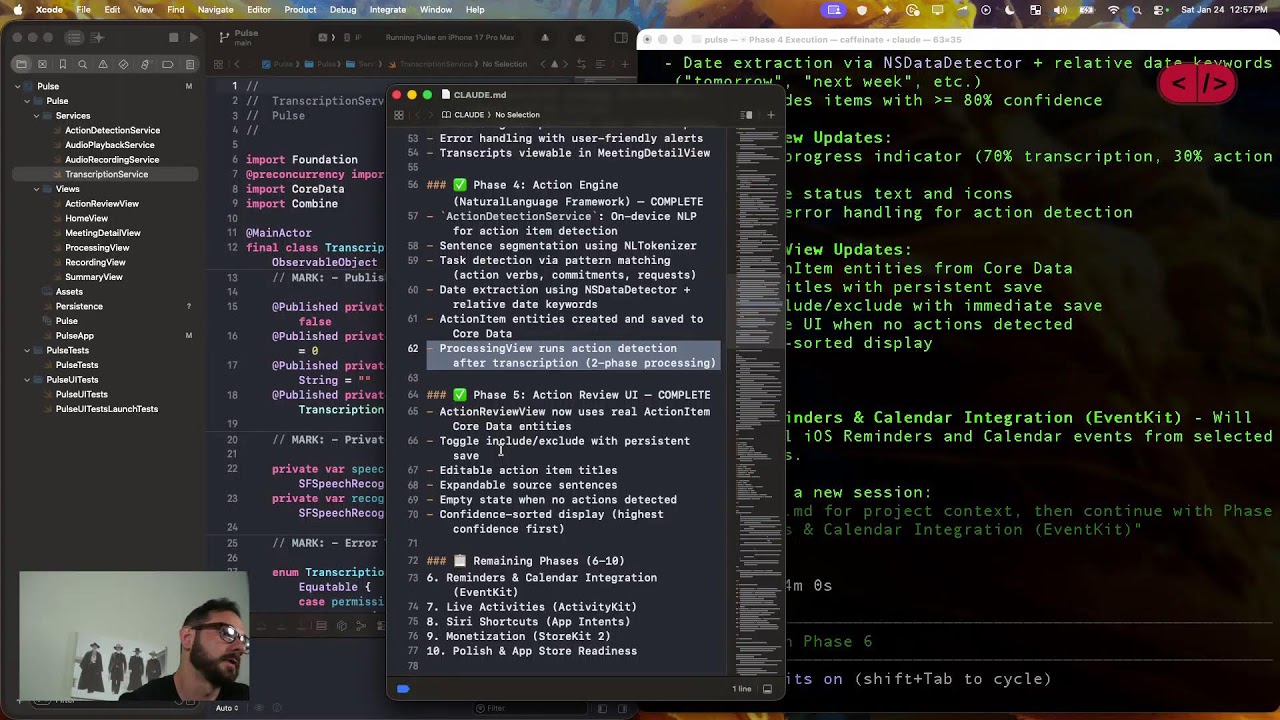Toggle the inspector panel in Xcode toolbar

pos(621,38)
